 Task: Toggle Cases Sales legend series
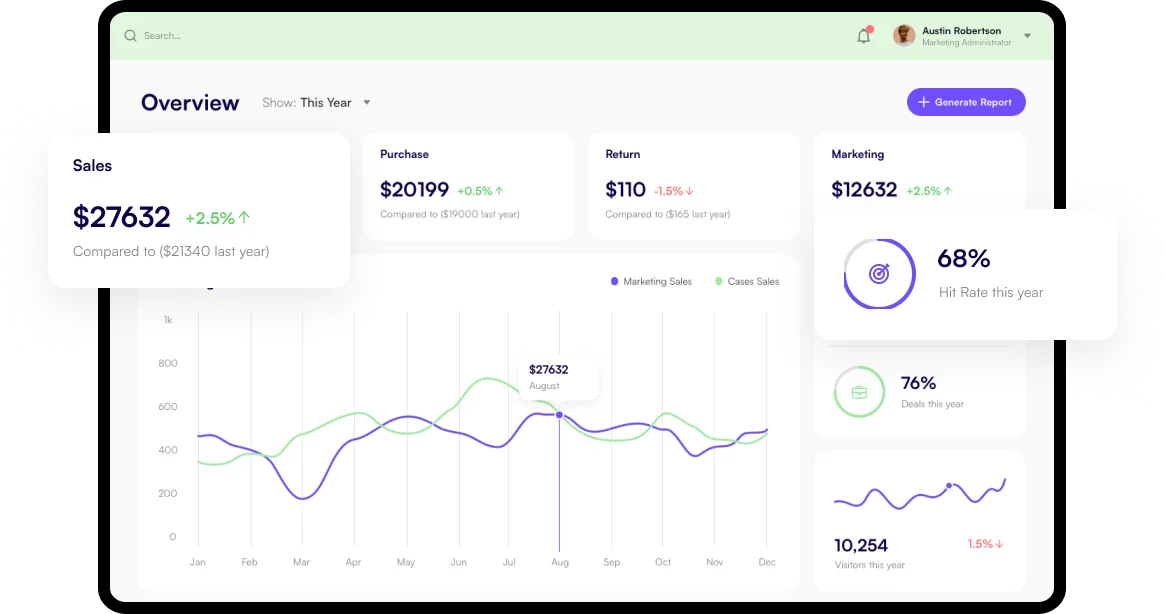pos(747,282)
